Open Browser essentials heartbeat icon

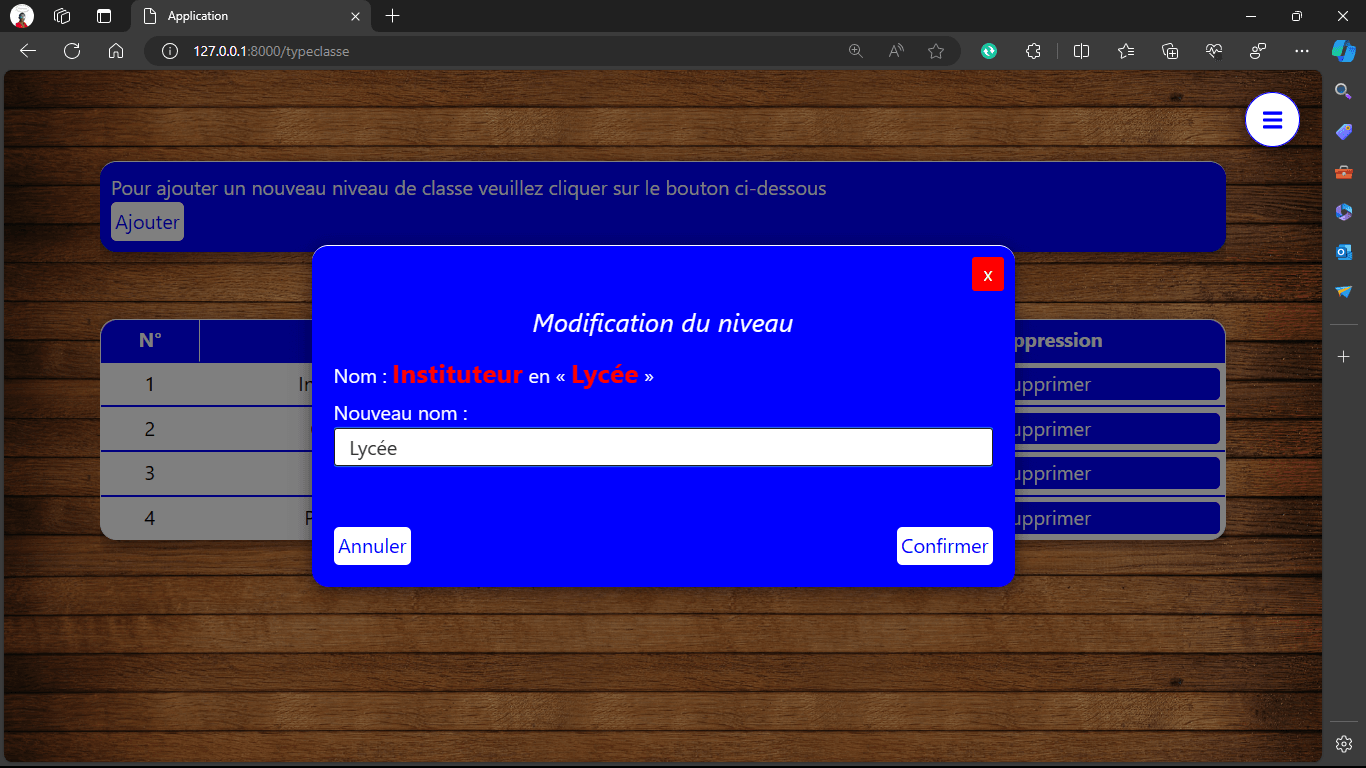(x=1214, y=51)
